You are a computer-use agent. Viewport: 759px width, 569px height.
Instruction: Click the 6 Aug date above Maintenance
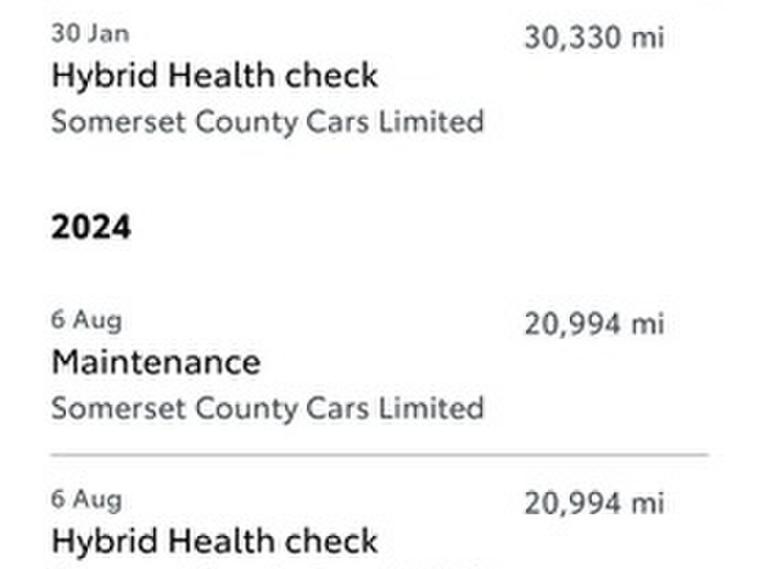[87, 320]
